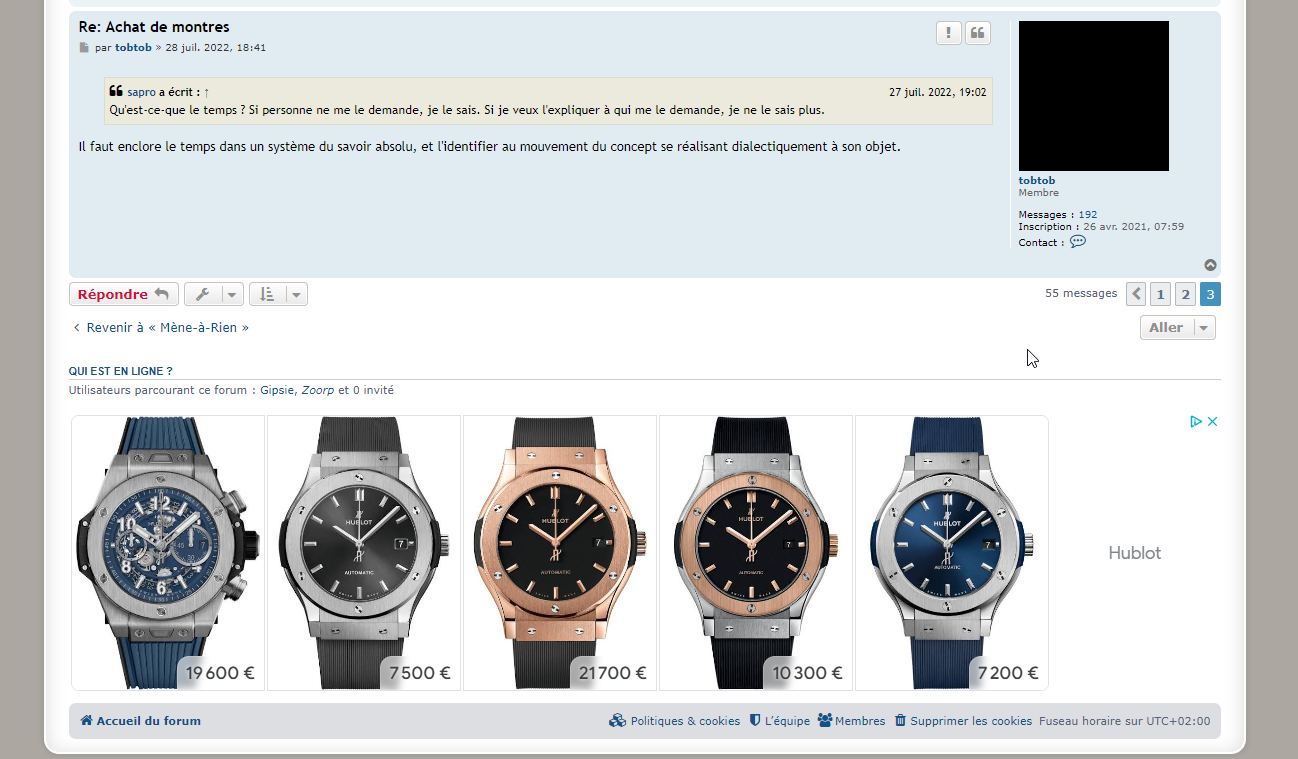The image size is (1298, 759).
Task: View the 10 300 € Hublot watch
Action: 756,553
